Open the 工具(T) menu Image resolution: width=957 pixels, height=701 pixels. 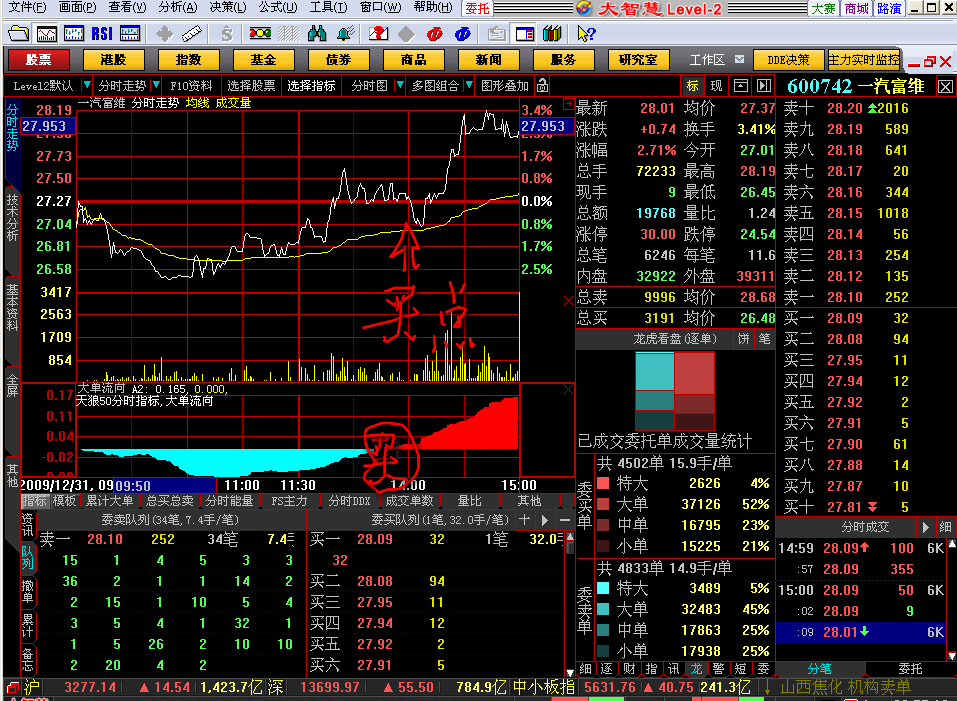(328, 7)
